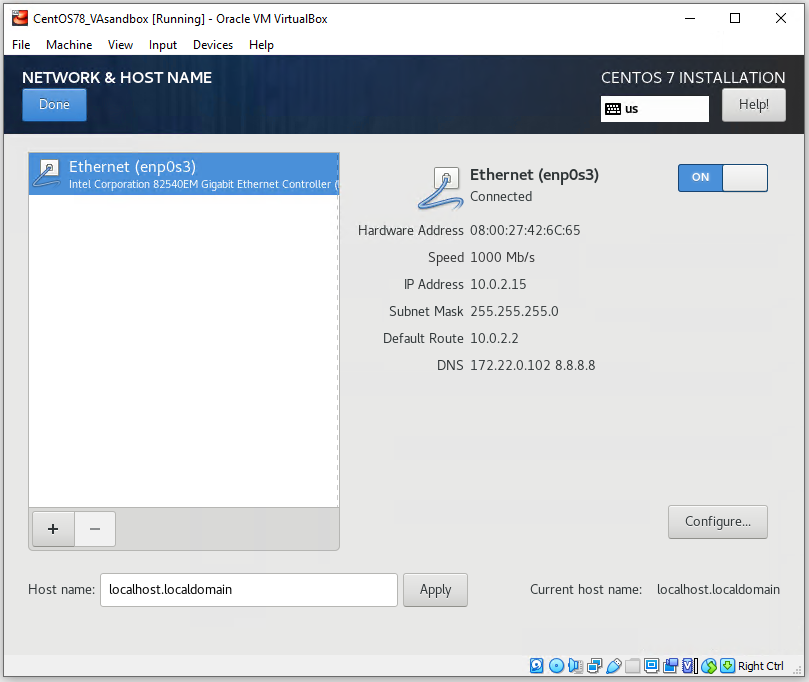Click inside the Host name input field
The height and width of the screenshot is (682, 809).
point(248,590)
